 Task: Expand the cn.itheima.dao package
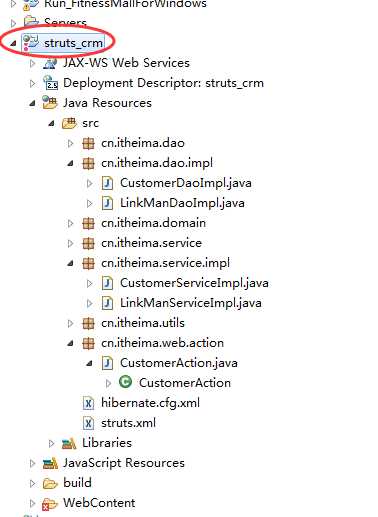70,143
